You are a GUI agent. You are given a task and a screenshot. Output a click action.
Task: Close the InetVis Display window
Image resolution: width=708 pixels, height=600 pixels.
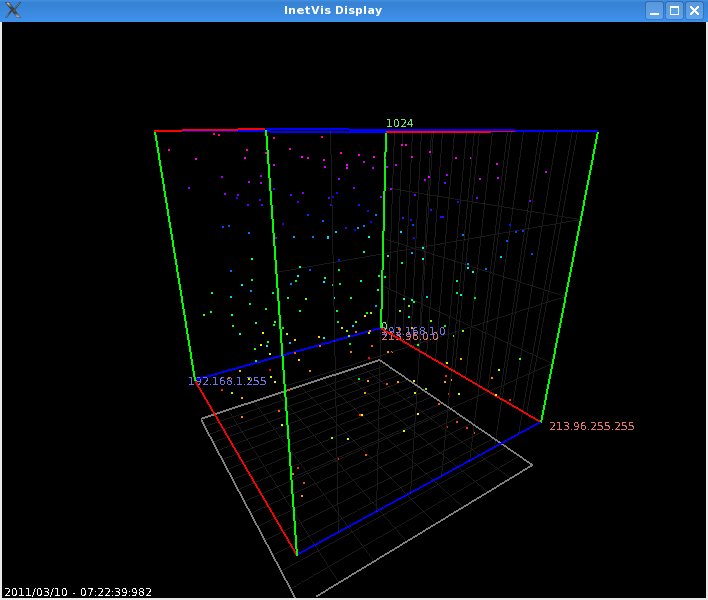pos(694,10)
